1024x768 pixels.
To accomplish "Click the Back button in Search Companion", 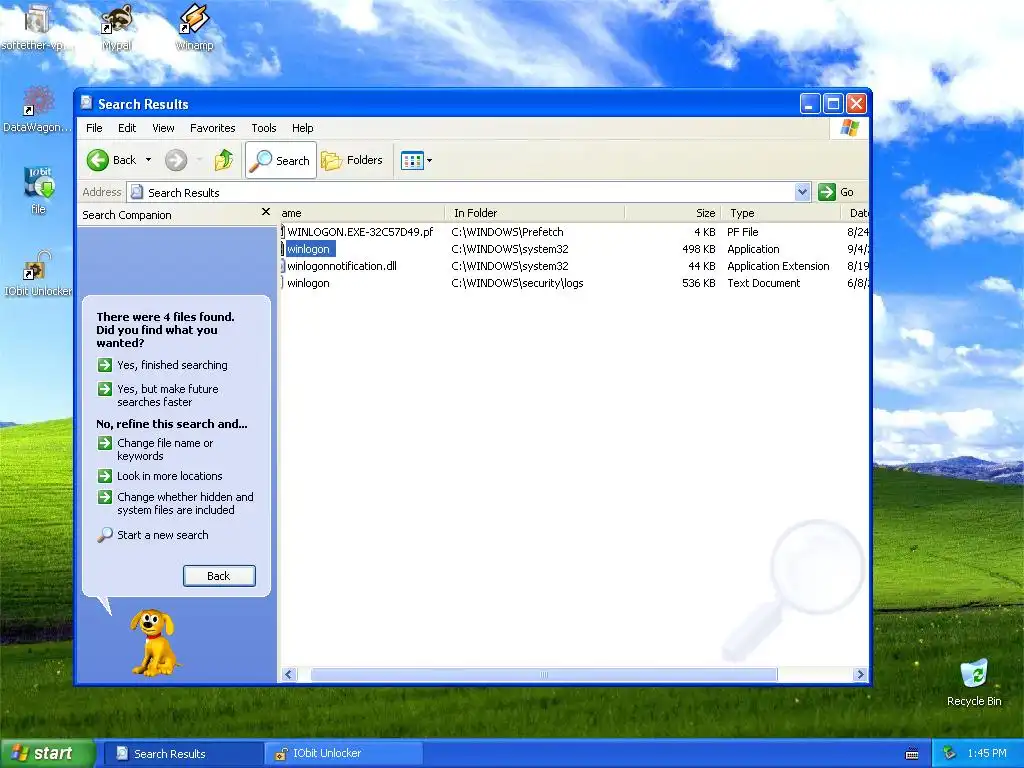I will [x=219, y=576].
